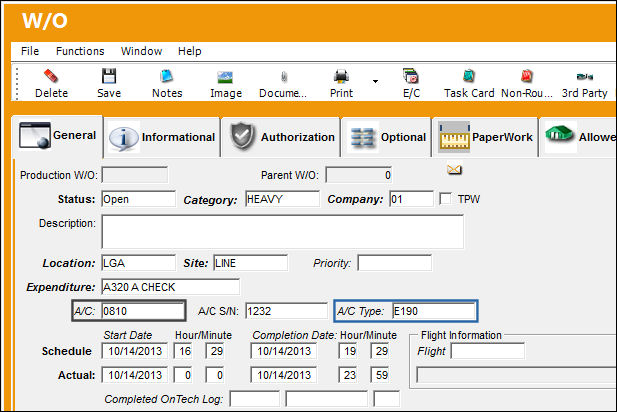617x412 pixels.
Task: Click the envelope mail icon
Action: coord(454,170)
